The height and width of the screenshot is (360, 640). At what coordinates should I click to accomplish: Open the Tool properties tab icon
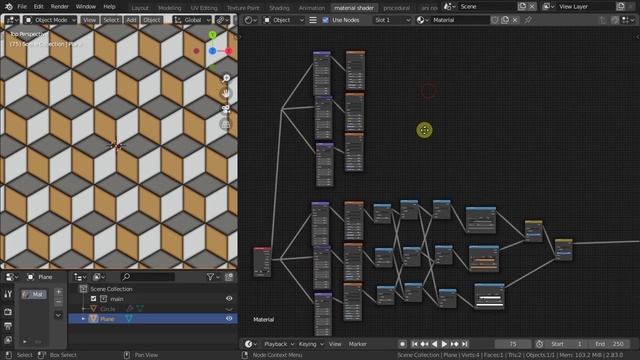[8, 294]
